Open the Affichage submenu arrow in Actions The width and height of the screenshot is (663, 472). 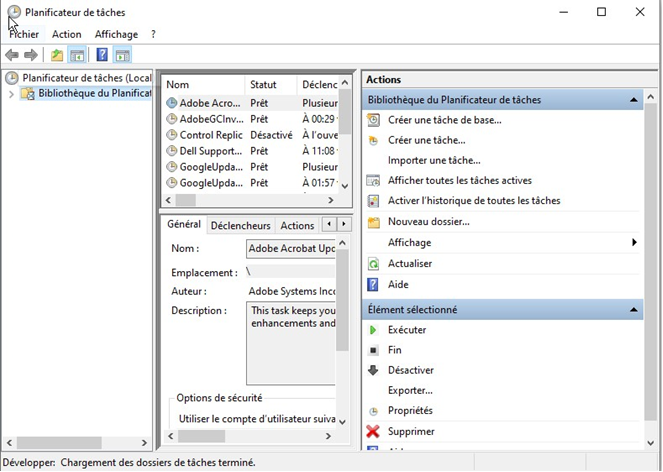click(634, 243)
